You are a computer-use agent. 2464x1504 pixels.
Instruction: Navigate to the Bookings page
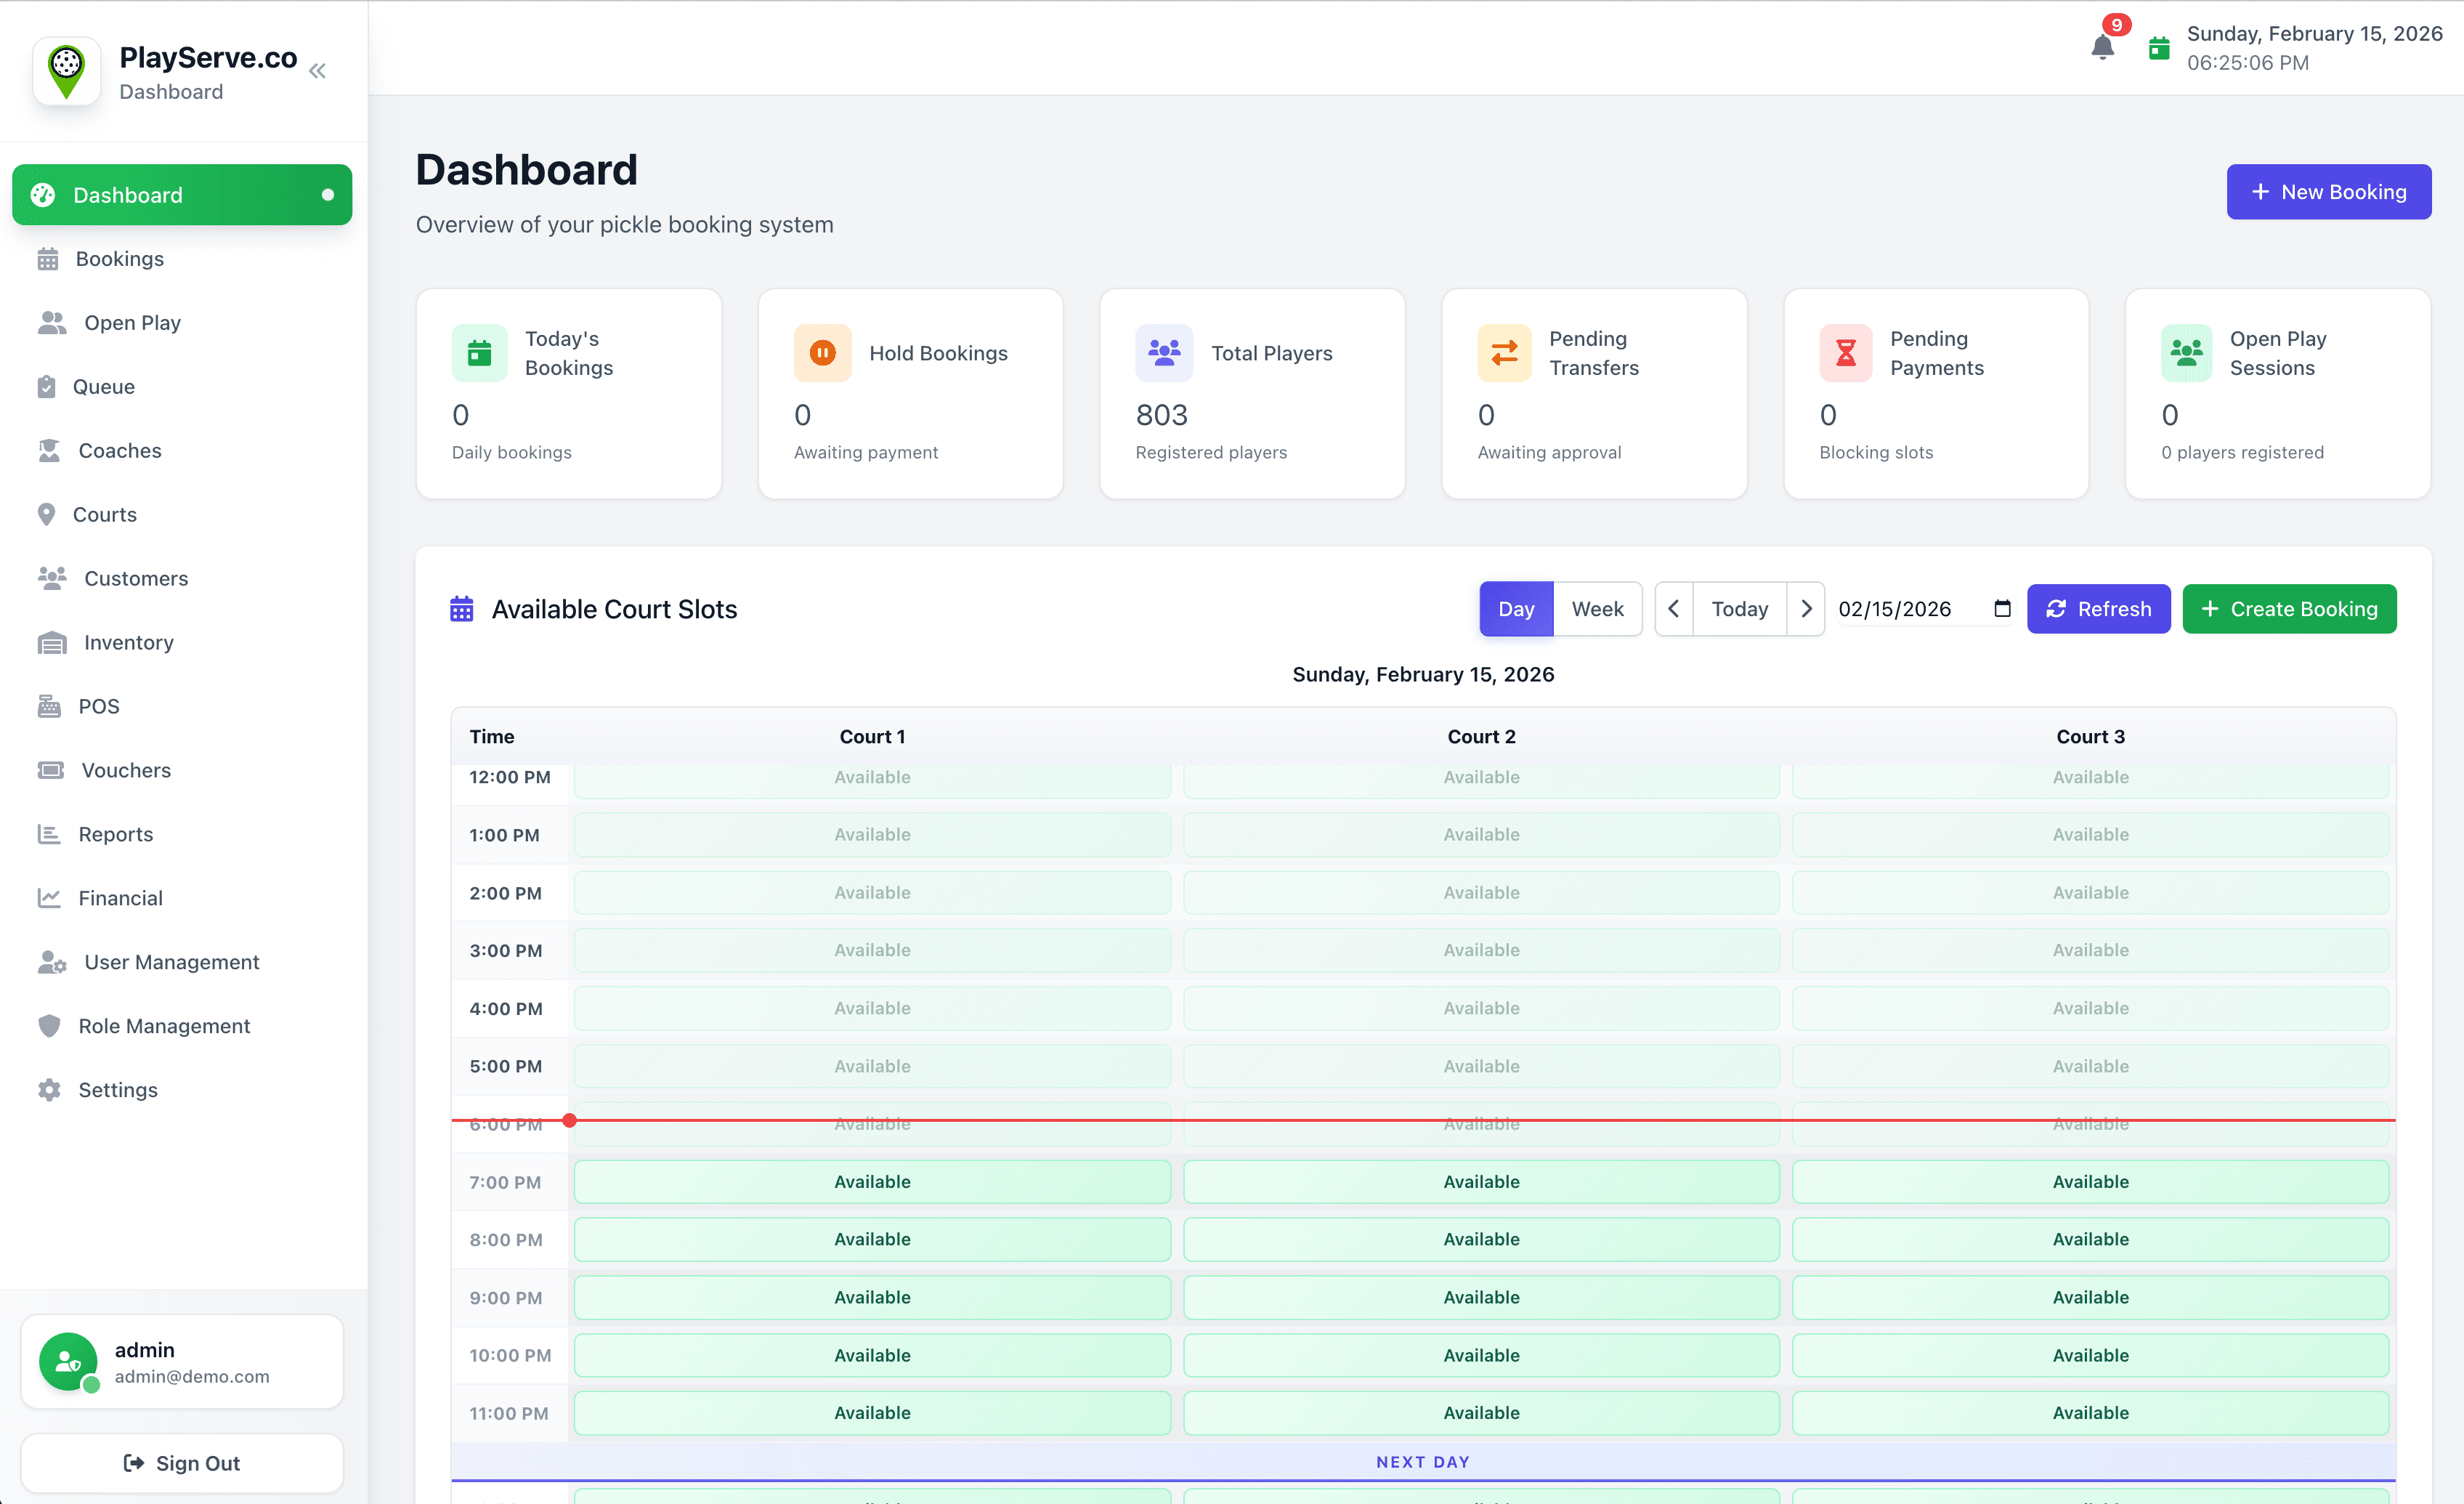pos(119,258)
